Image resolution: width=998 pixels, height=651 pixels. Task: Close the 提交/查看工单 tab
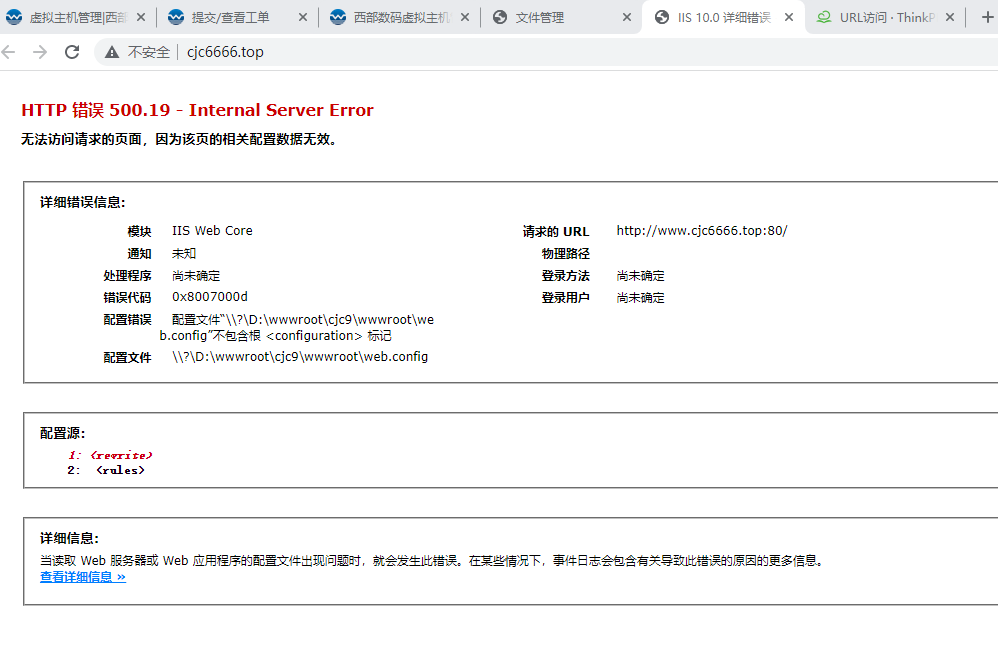click(x=303, y=17)
